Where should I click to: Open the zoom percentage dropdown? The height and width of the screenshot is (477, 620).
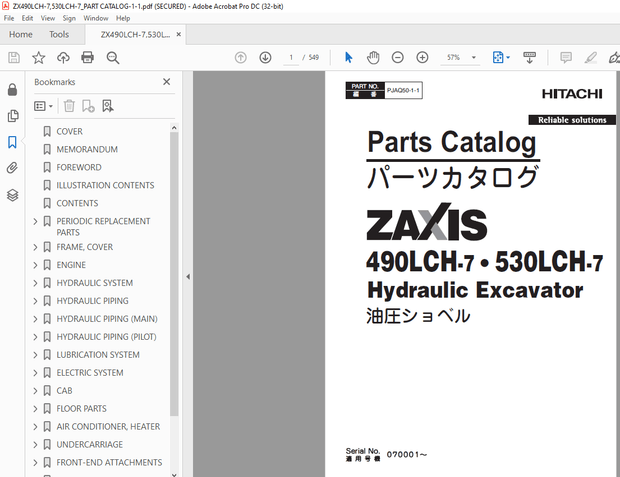tap(474, 58)
